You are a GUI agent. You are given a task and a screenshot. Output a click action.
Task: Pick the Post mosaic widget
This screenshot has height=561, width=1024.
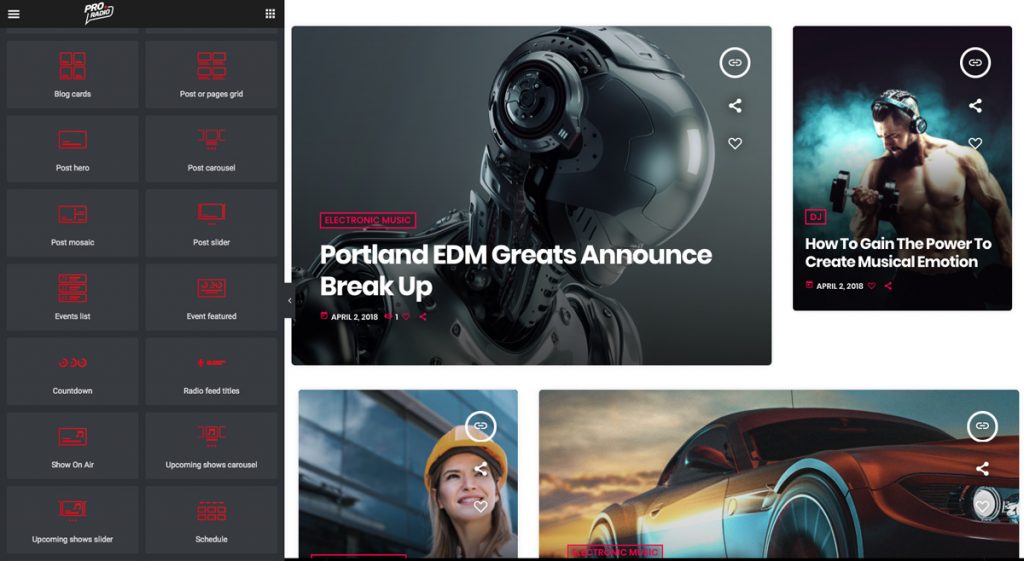[x=72, y=223]
